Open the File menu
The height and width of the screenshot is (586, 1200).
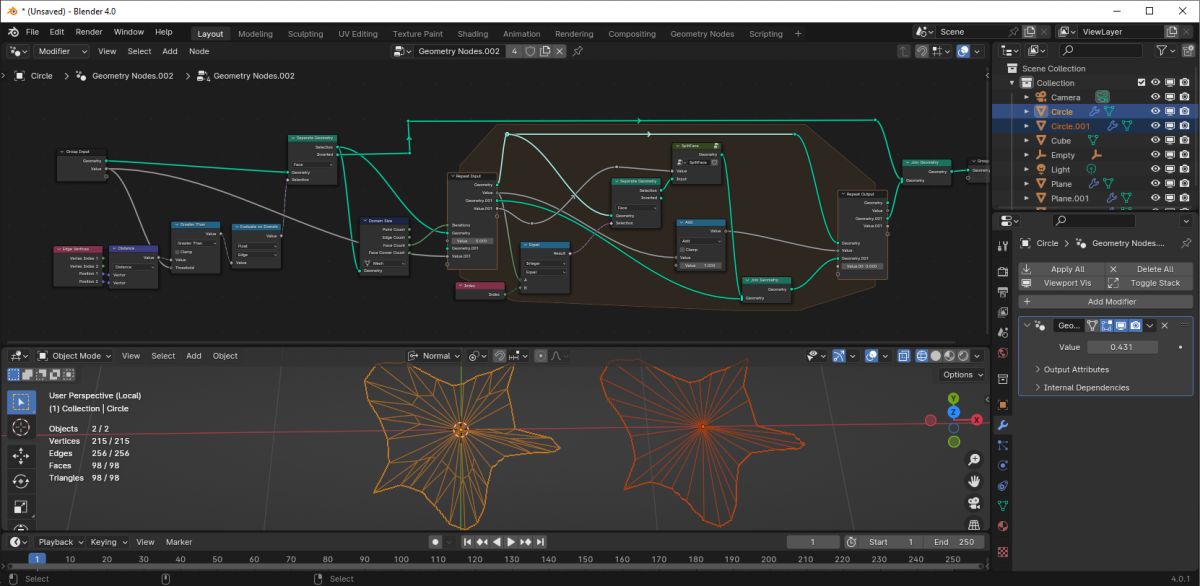33,32
